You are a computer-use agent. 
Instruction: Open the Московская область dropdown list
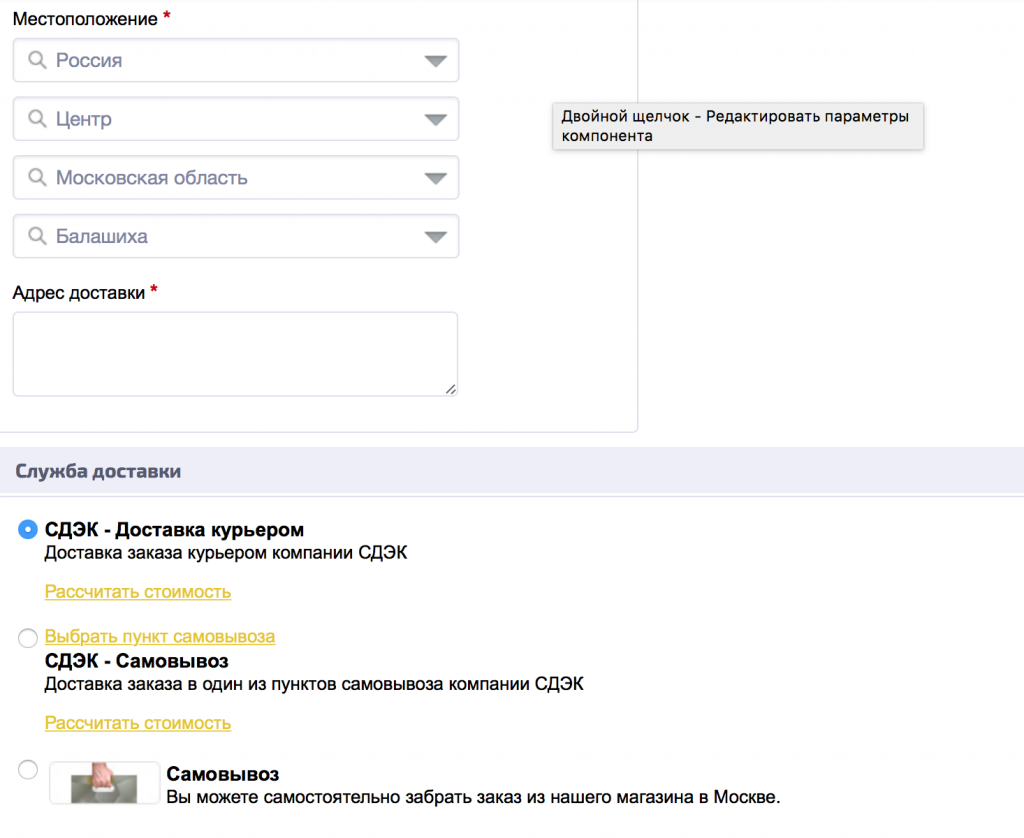pyautogui.click(x=436, y=177)
